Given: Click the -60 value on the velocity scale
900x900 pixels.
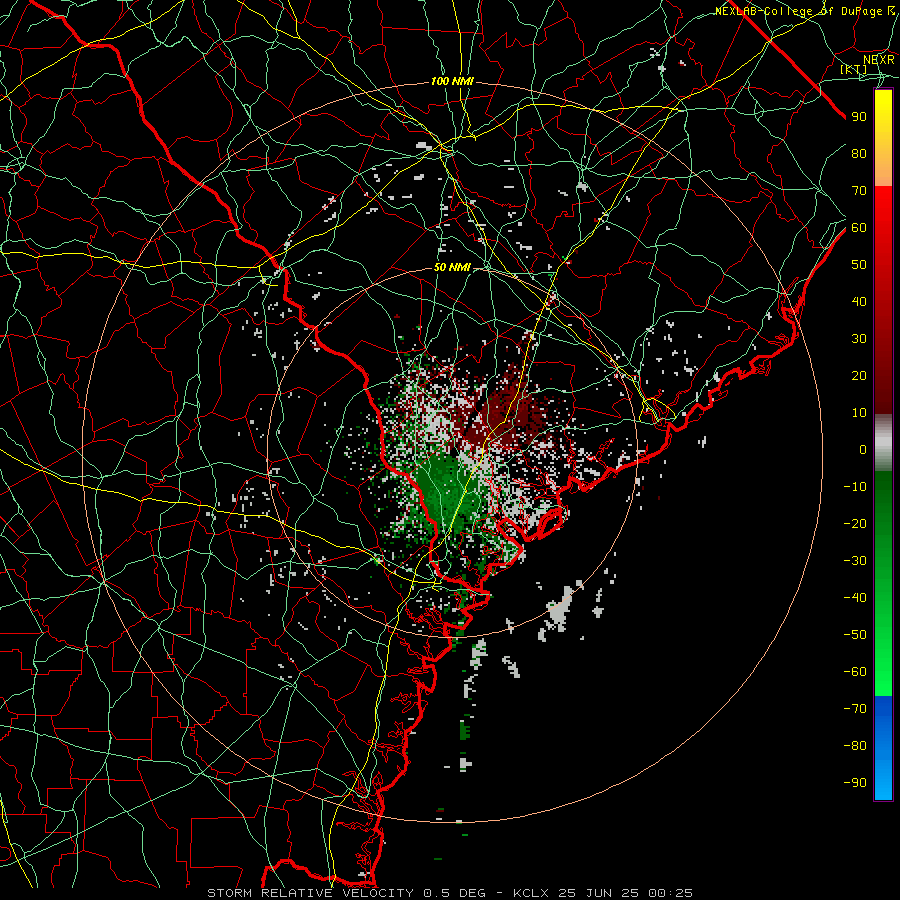Looking at the screenshot, I should [855, 672].
